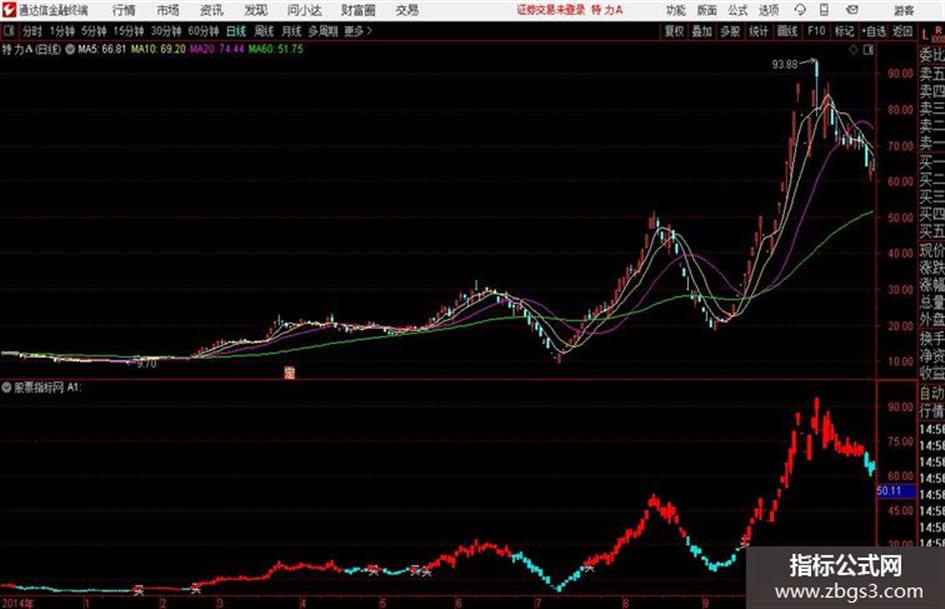Click the 自动 label in the right panel
The image size is (945, 609).
(932, 394)
